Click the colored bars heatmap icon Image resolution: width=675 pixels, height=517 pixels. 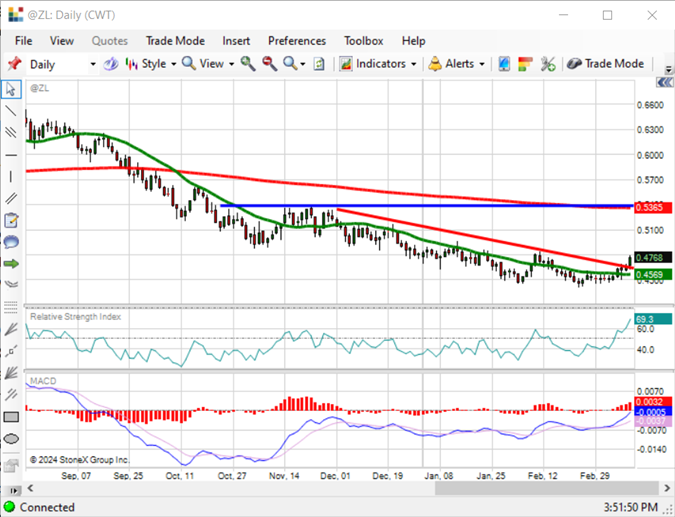pyautogui.click(x=526, y=64)
